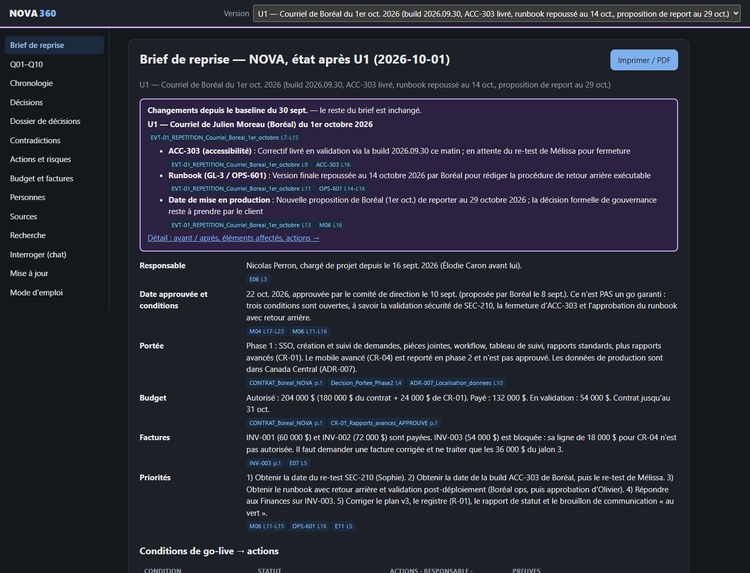Open the OPS-601 L14-L16 citation chip
The height and width of the screenshot is (573, 750).
click(342, 188)
